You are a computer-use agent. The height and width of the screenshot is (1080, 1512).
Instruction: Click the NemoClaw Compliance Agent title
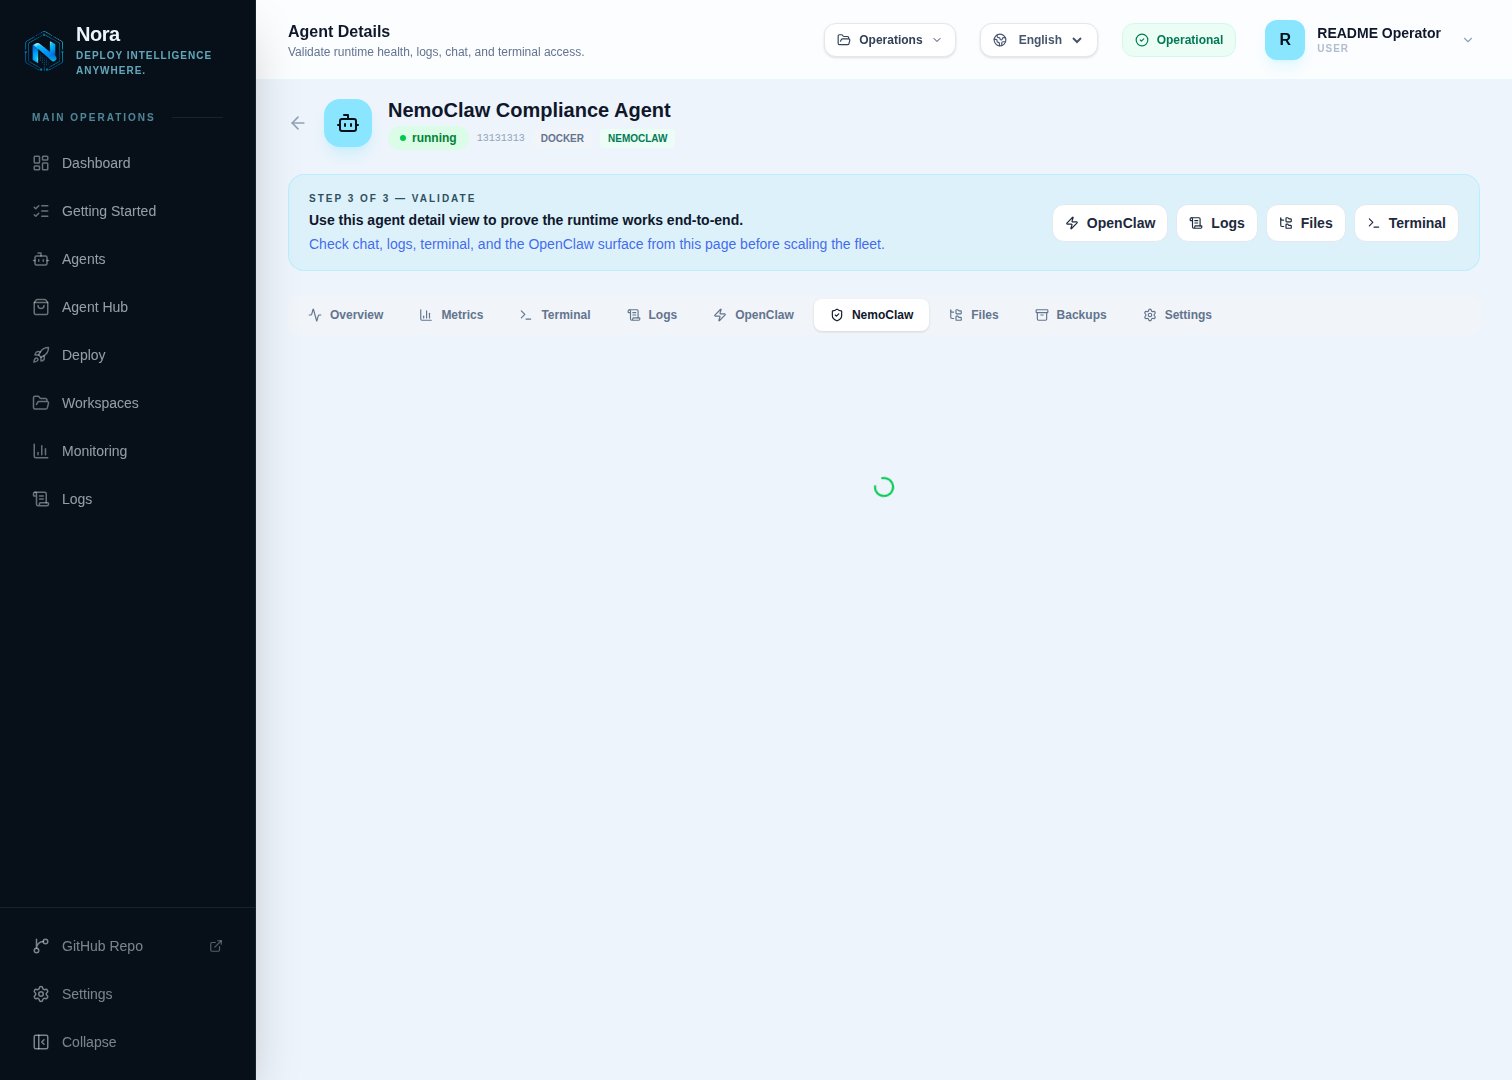point(529,110)
